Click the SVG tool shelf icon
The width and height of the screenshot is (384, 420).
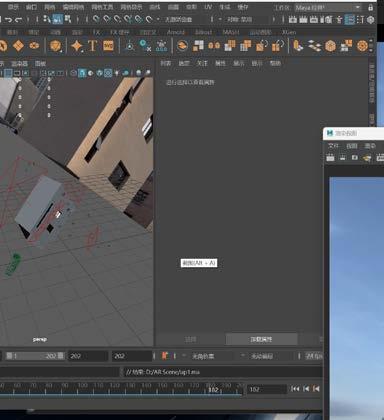pos(108,46)
